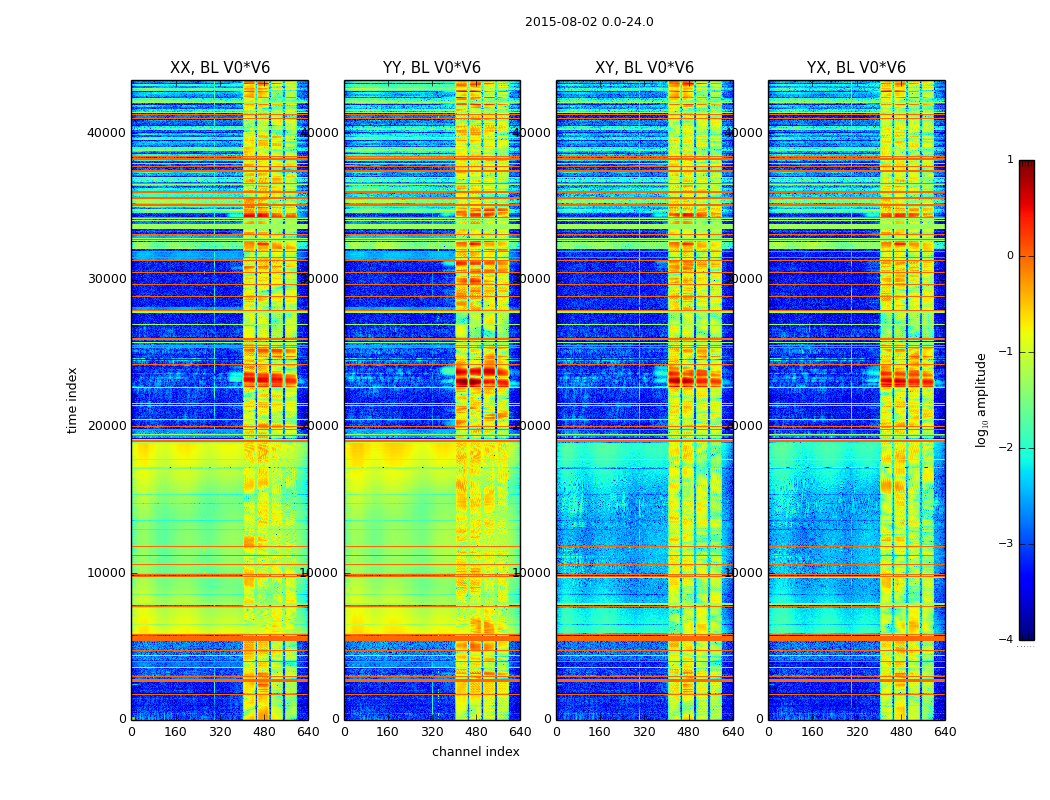Click the figure title 2015-08-02 0.0-24.0
Image resolution: width=1050 pixels, height=800 pixels.
(x=589, y=22)
